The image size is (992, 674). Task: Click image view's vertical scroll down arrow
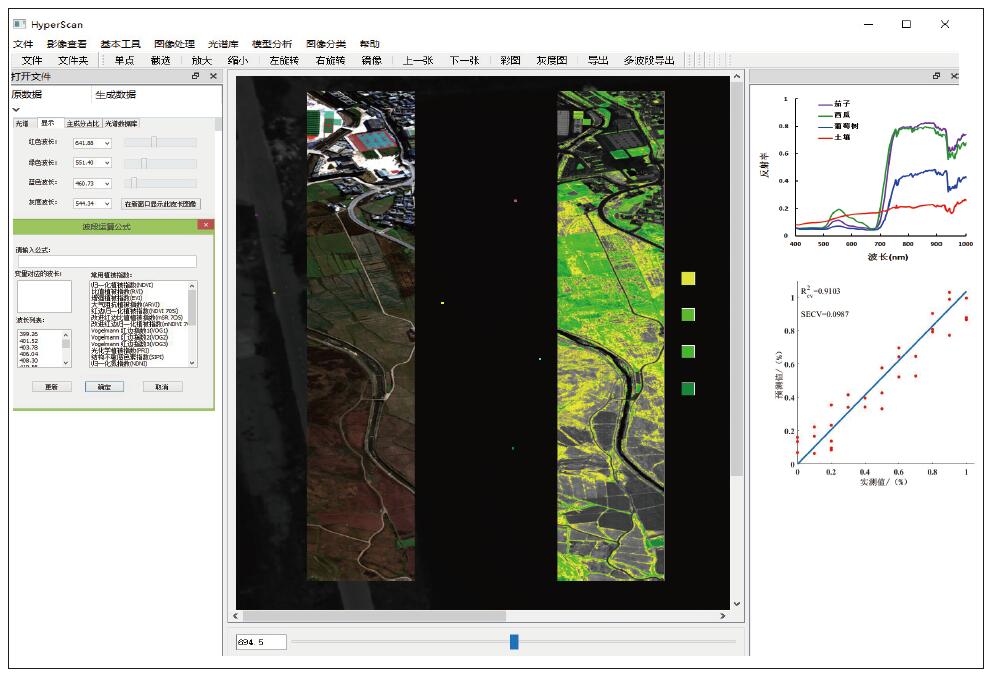tap(737, 604)
